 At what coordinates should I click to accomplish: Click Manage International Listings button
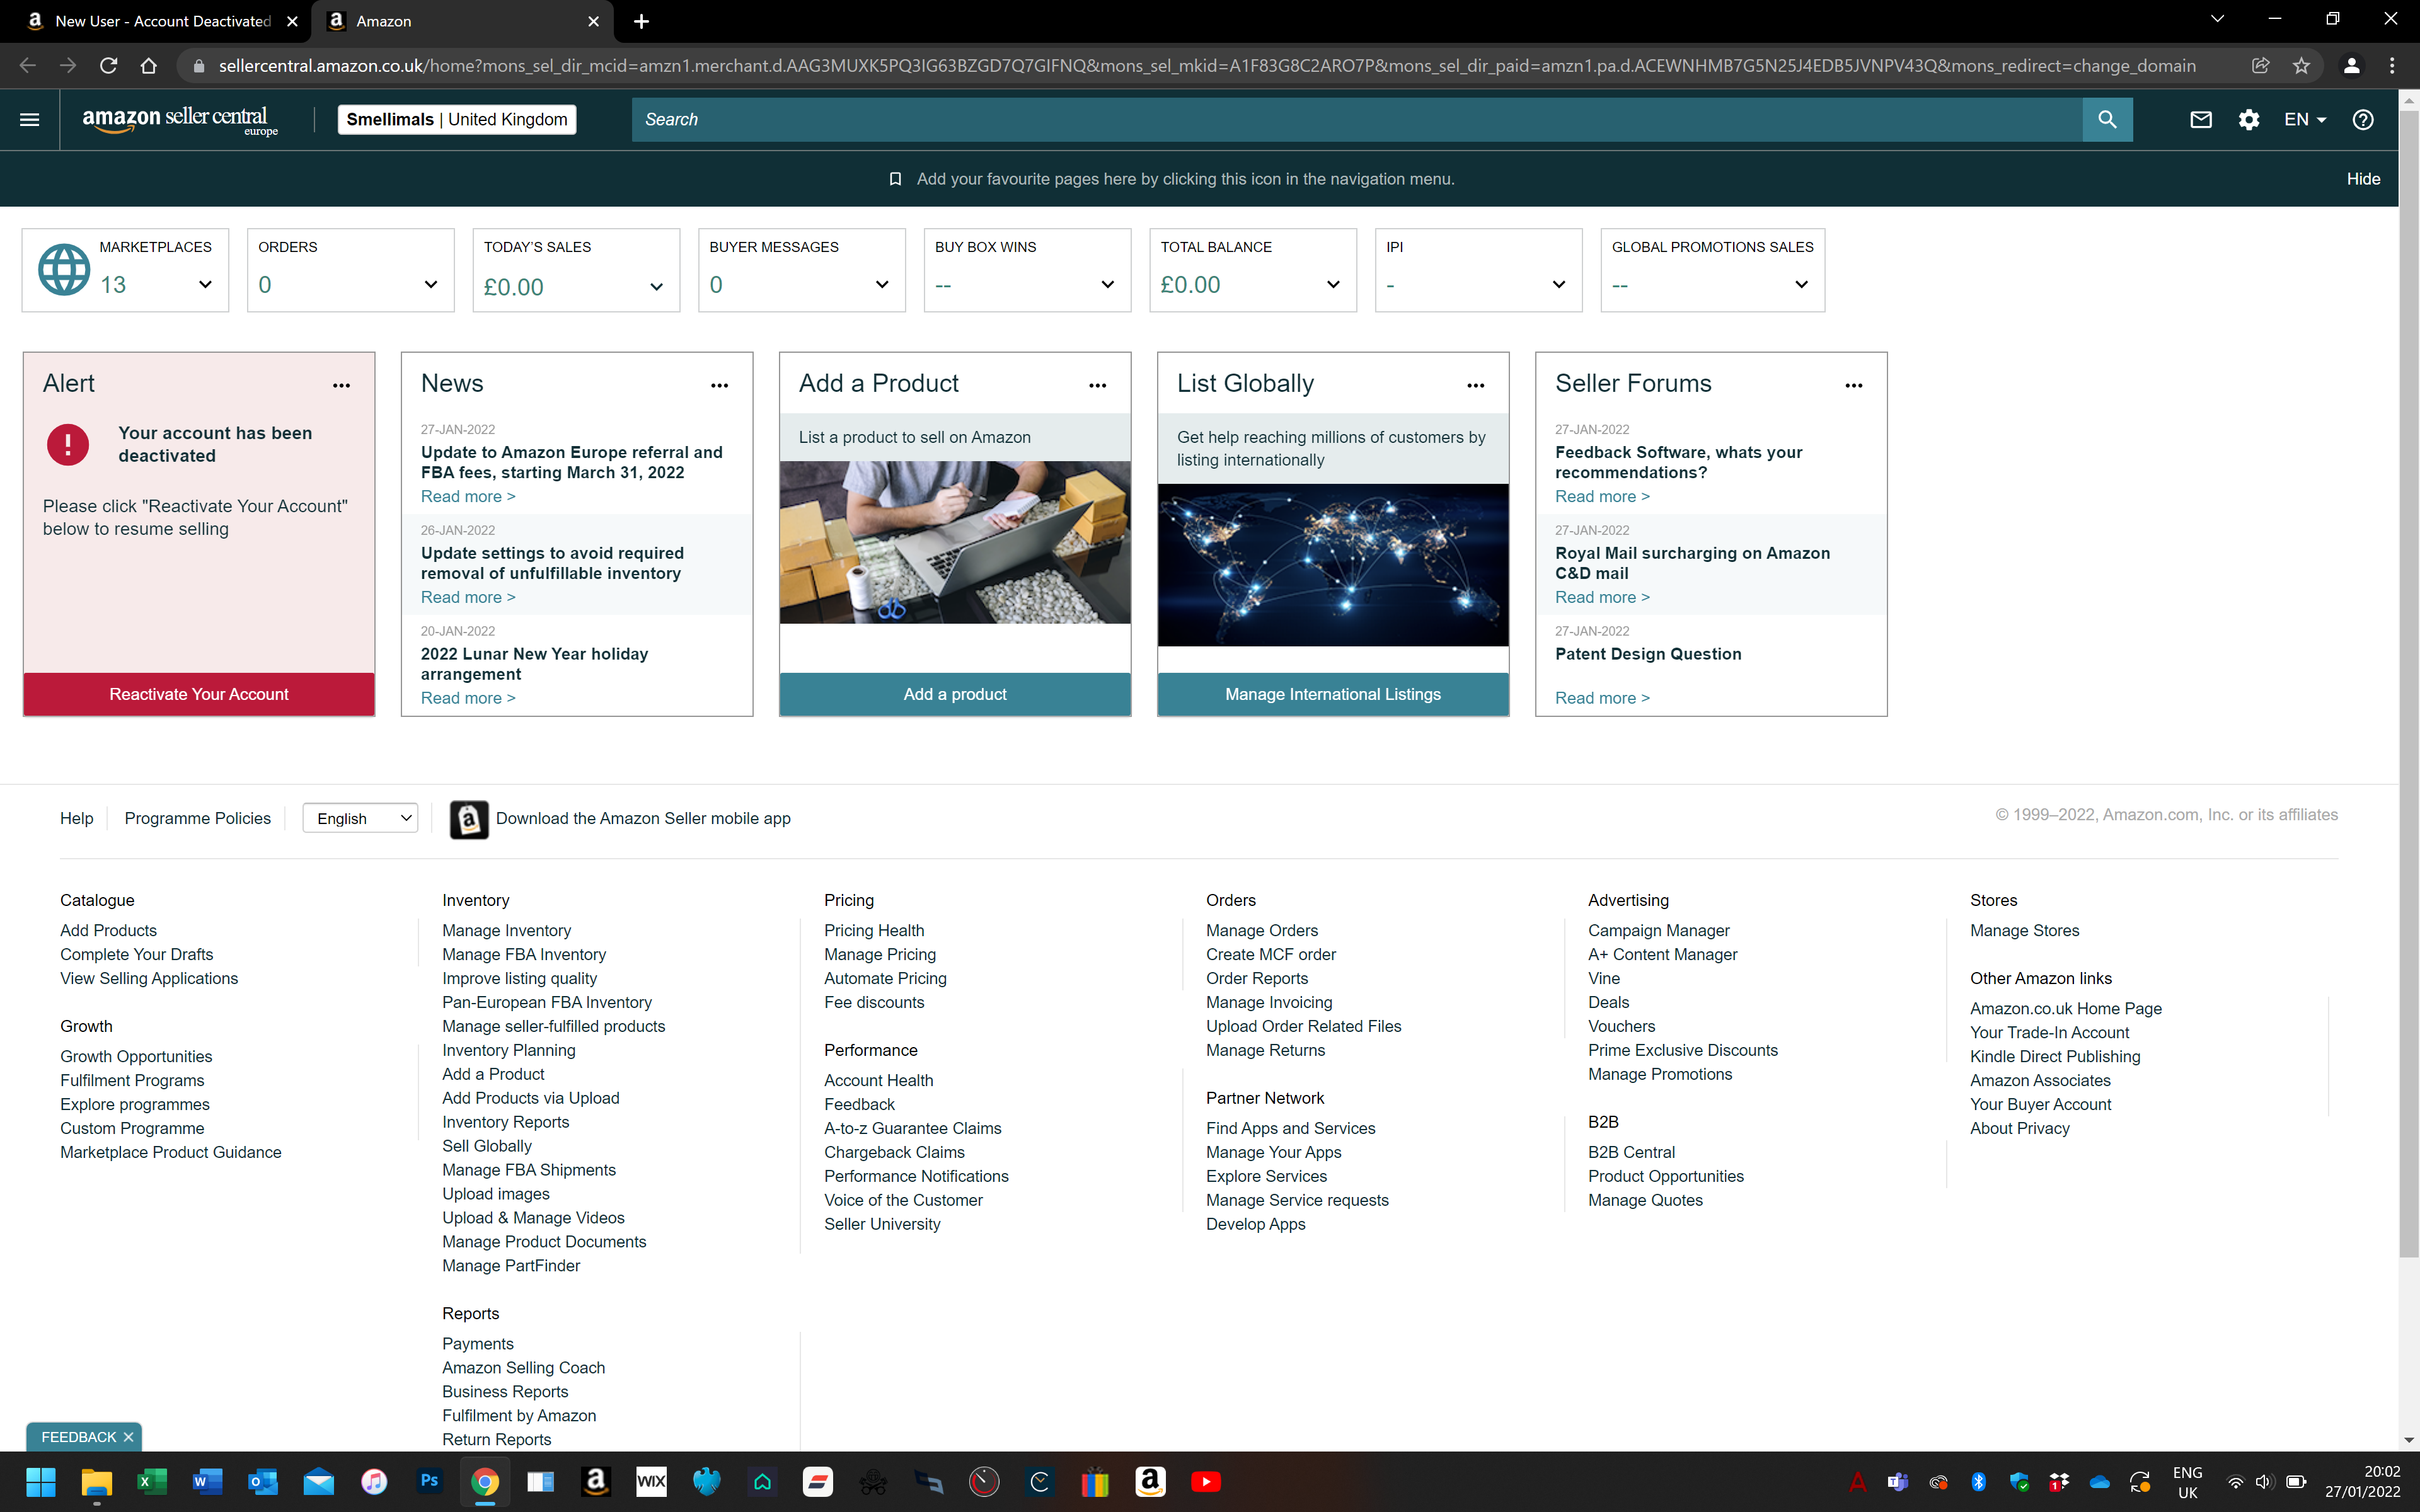click(x=1333, y=694)
